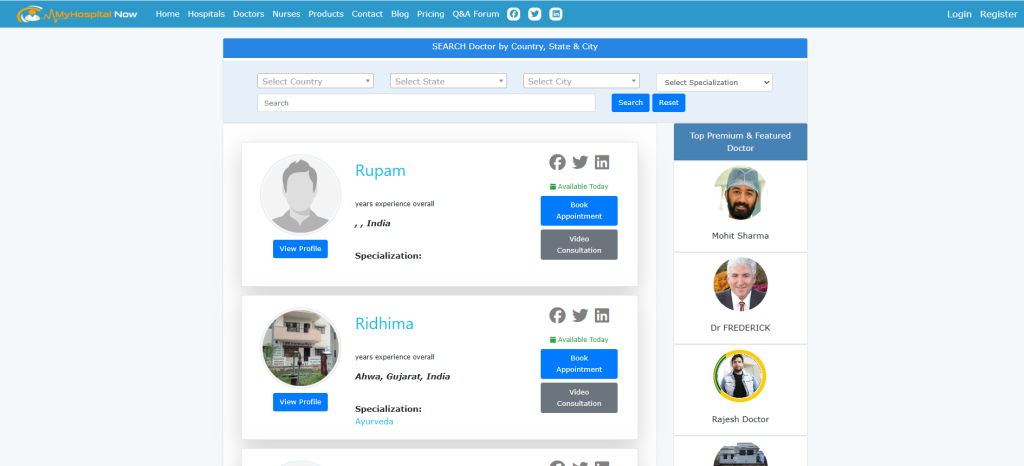Click the Register link
This screenshot has height=466, width=1024.
999,14
